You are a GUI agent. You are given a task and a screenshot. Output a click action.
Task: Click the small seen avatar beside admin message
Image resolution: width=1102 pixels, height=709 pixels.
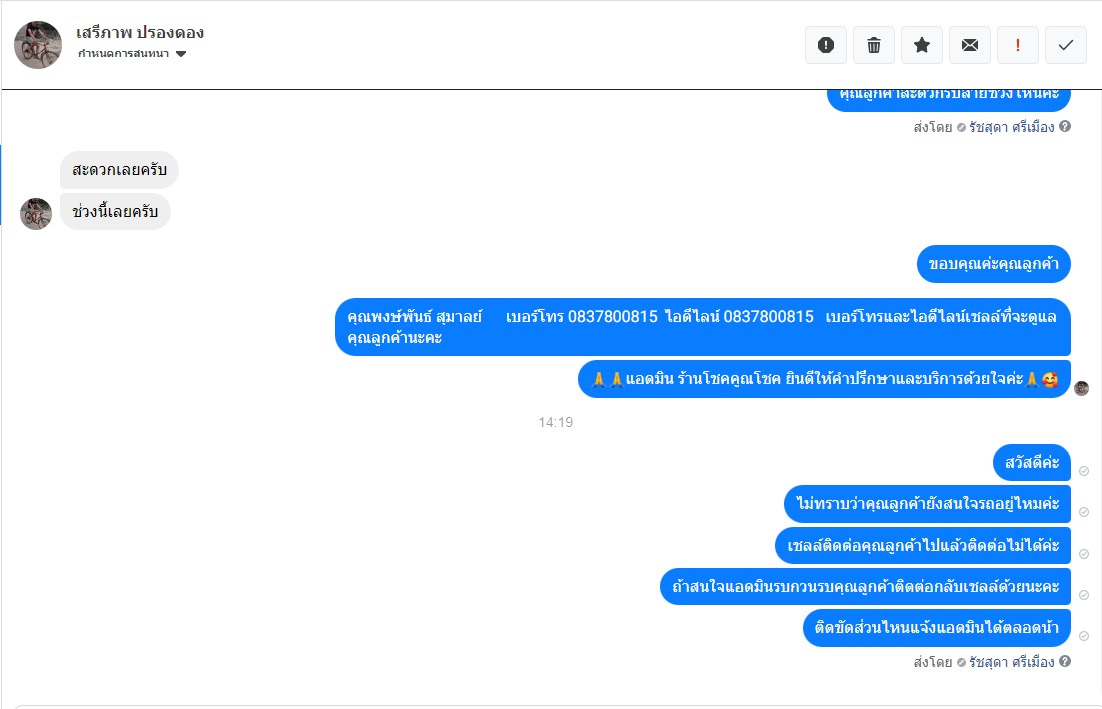[x=1082, y=388]
